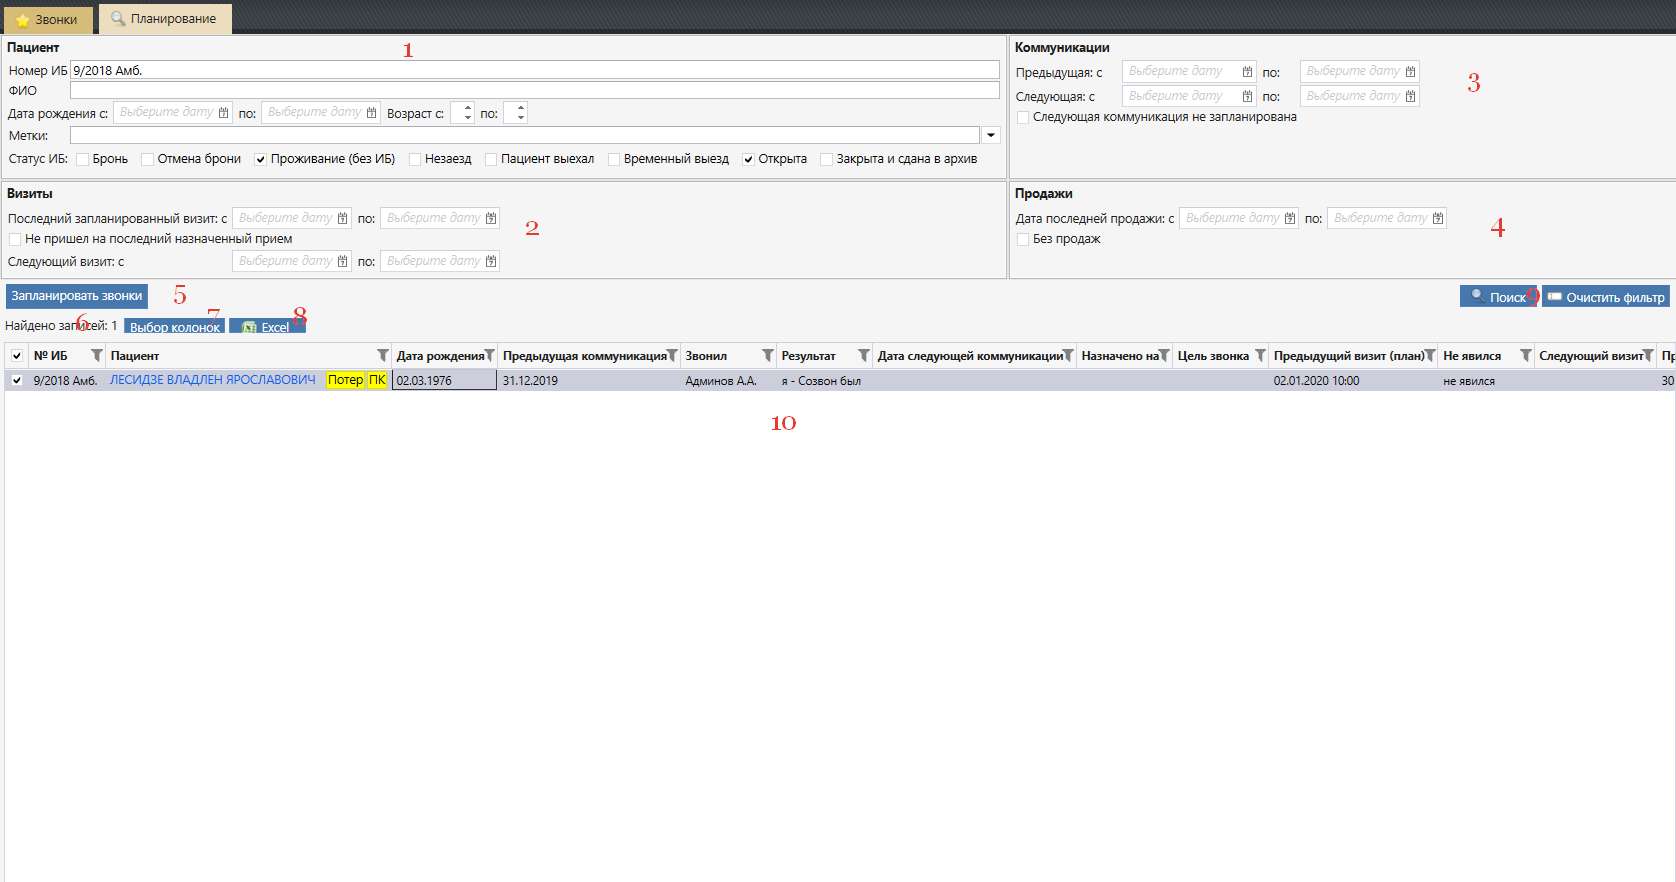
Task: Expand the Метки dropdown list
Action: [991, 136]
